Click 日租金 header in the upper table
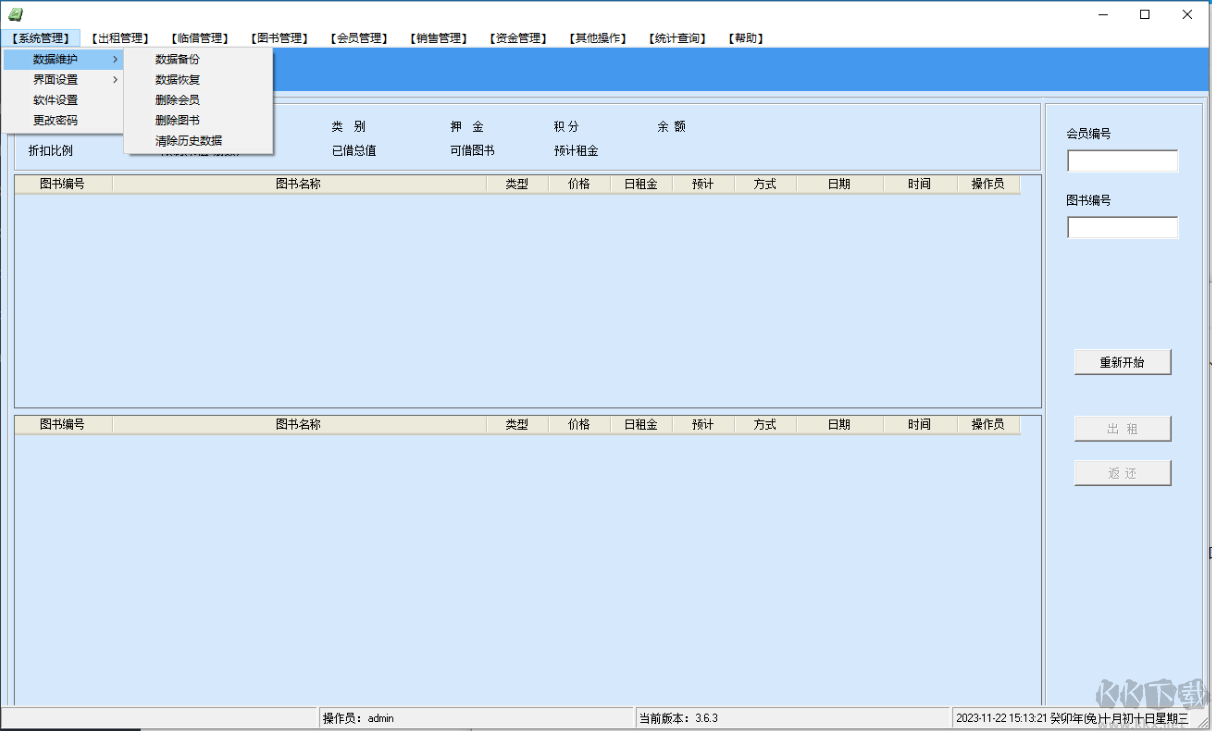Screen dimensions: 1212x731 click(641, 184)
